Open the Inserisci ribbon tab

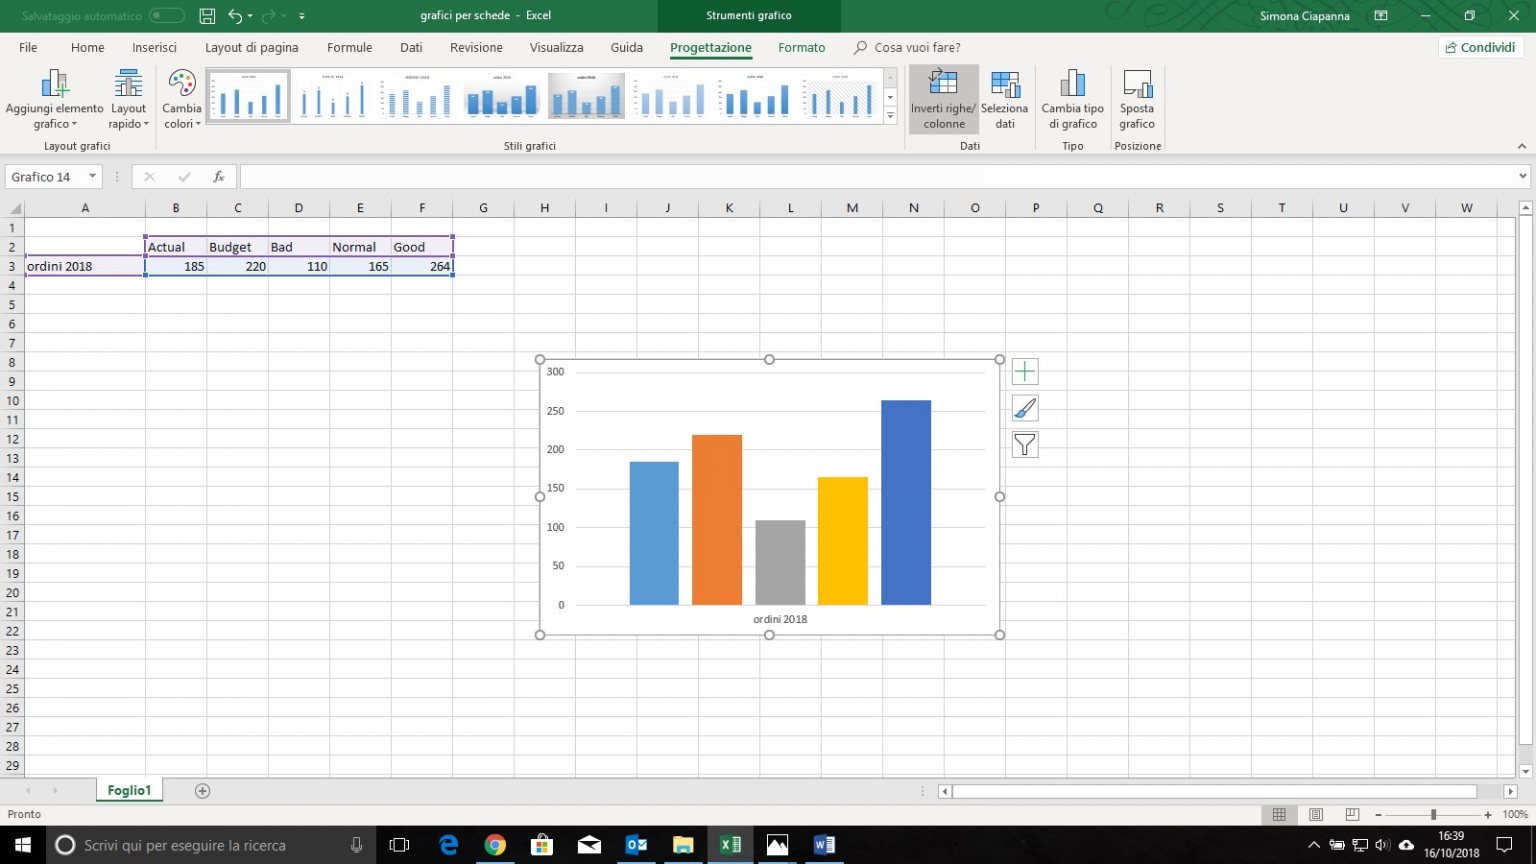pyautogui.click(x=153, y=47)
